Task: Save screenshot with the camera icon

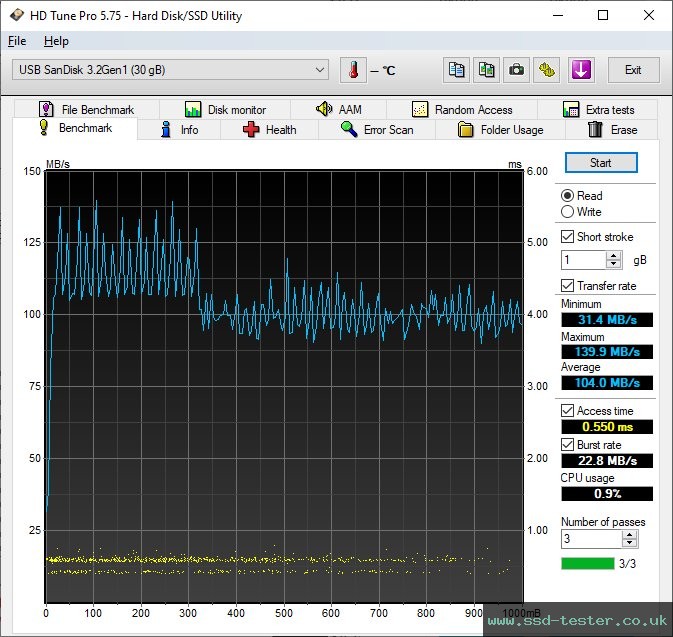Action: 516,70
